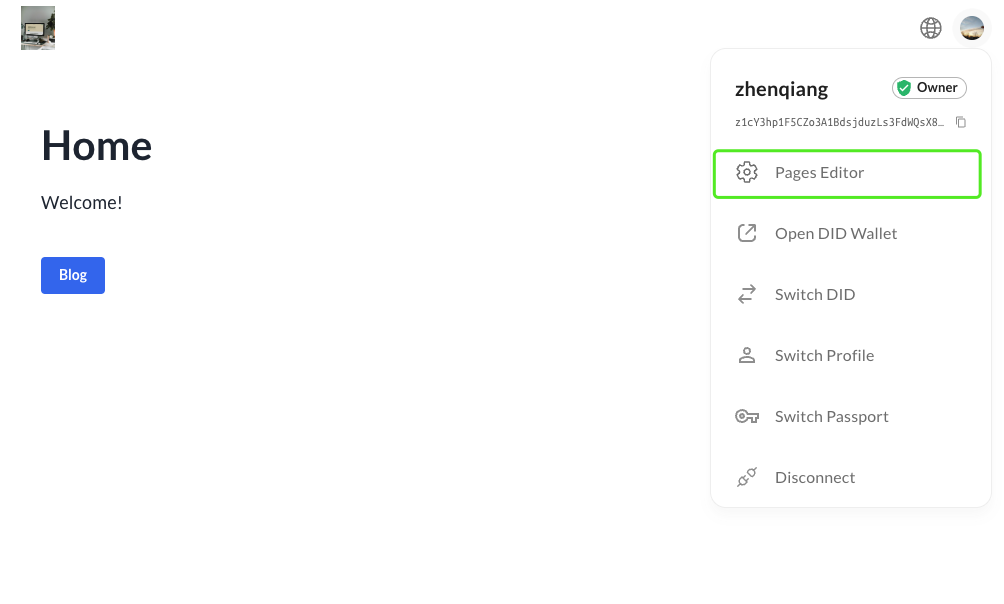1004x604 pixels.
Task: Click the site logo thumbnail
Action: (x=38, y=28)
